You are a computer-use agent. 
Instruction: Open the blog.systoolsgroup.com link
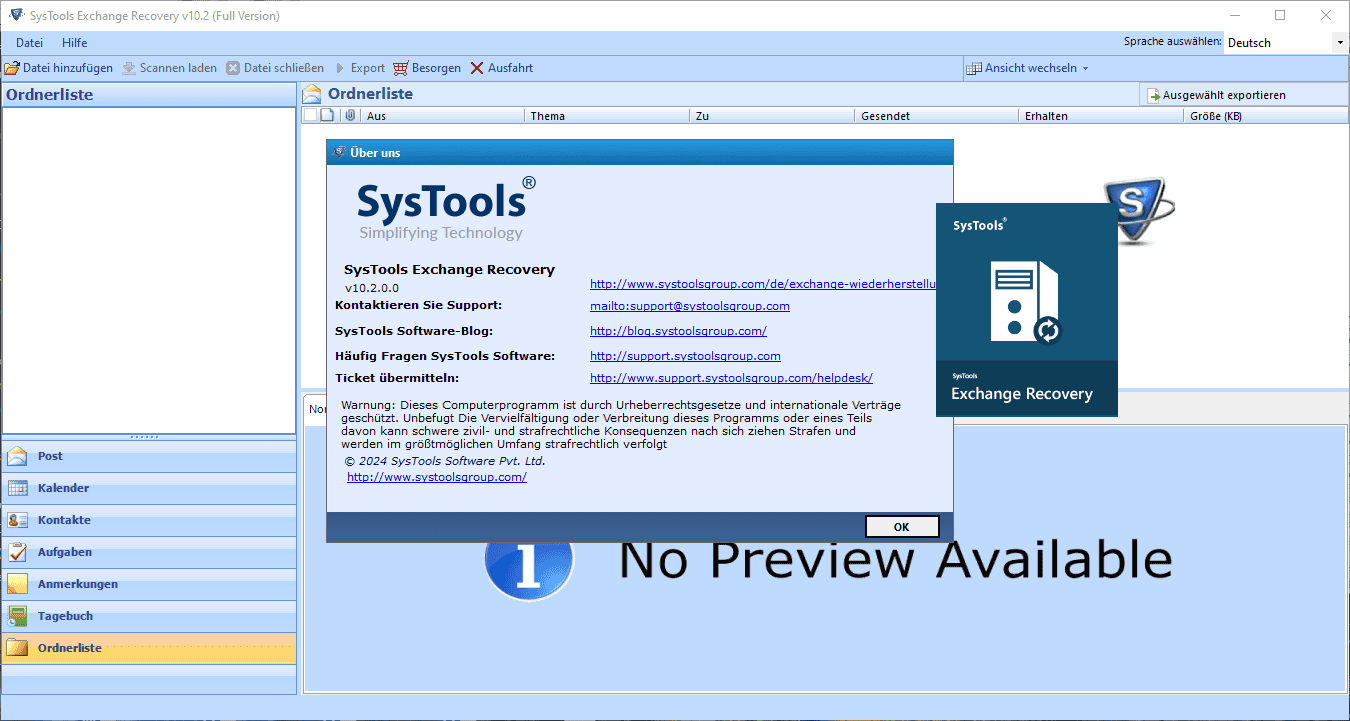[x=678, y=331]
